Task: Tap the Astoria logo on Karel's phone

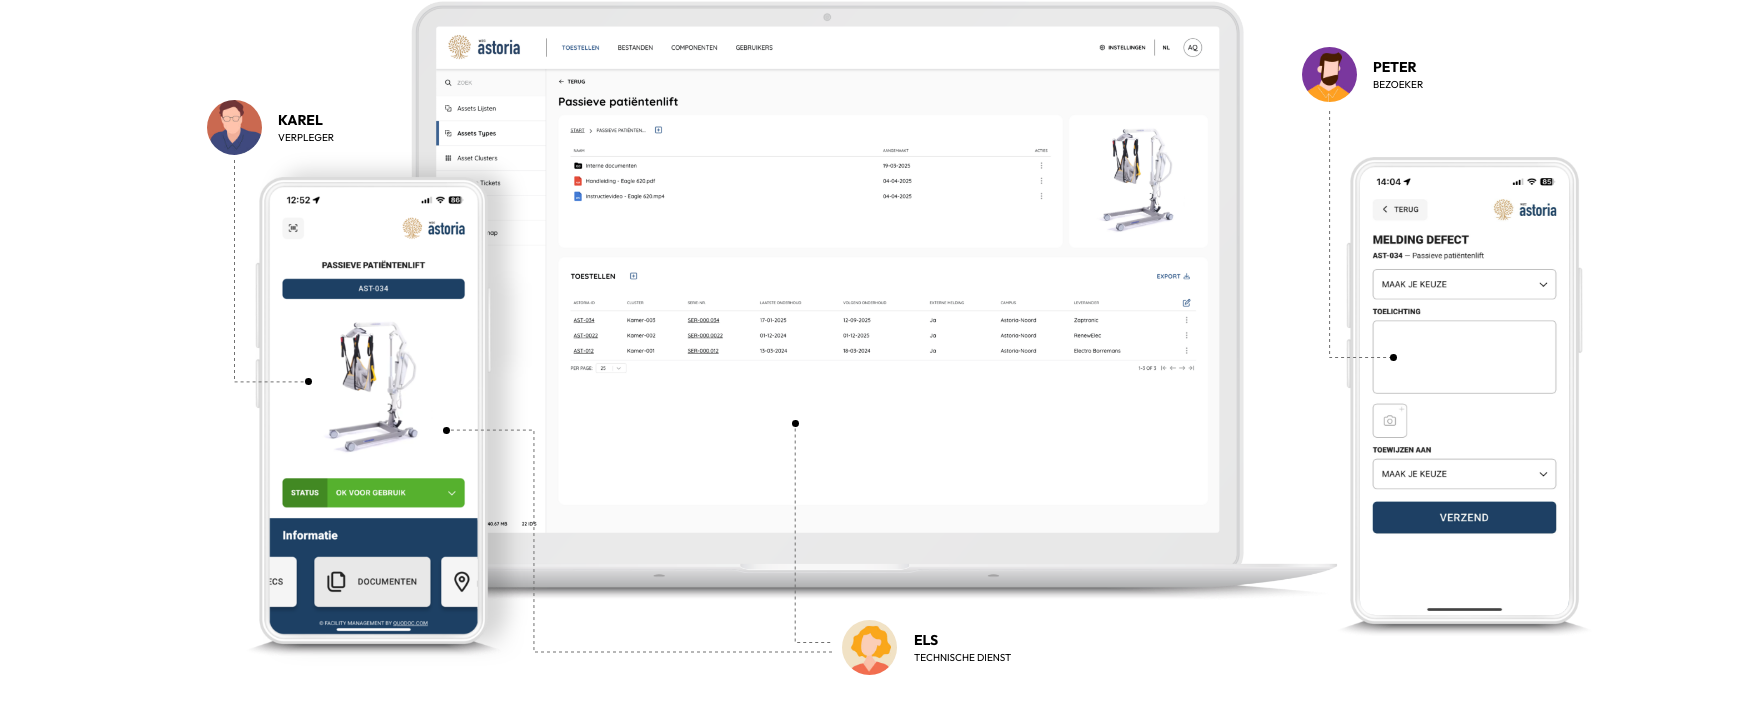Action: click(x=434, y=228)
